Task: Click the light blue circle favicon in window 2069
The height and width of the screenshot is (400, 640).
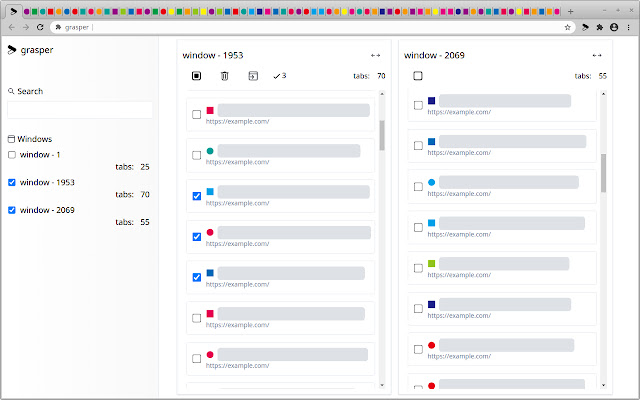Action: pyautogui.click(x=431, y=182)
